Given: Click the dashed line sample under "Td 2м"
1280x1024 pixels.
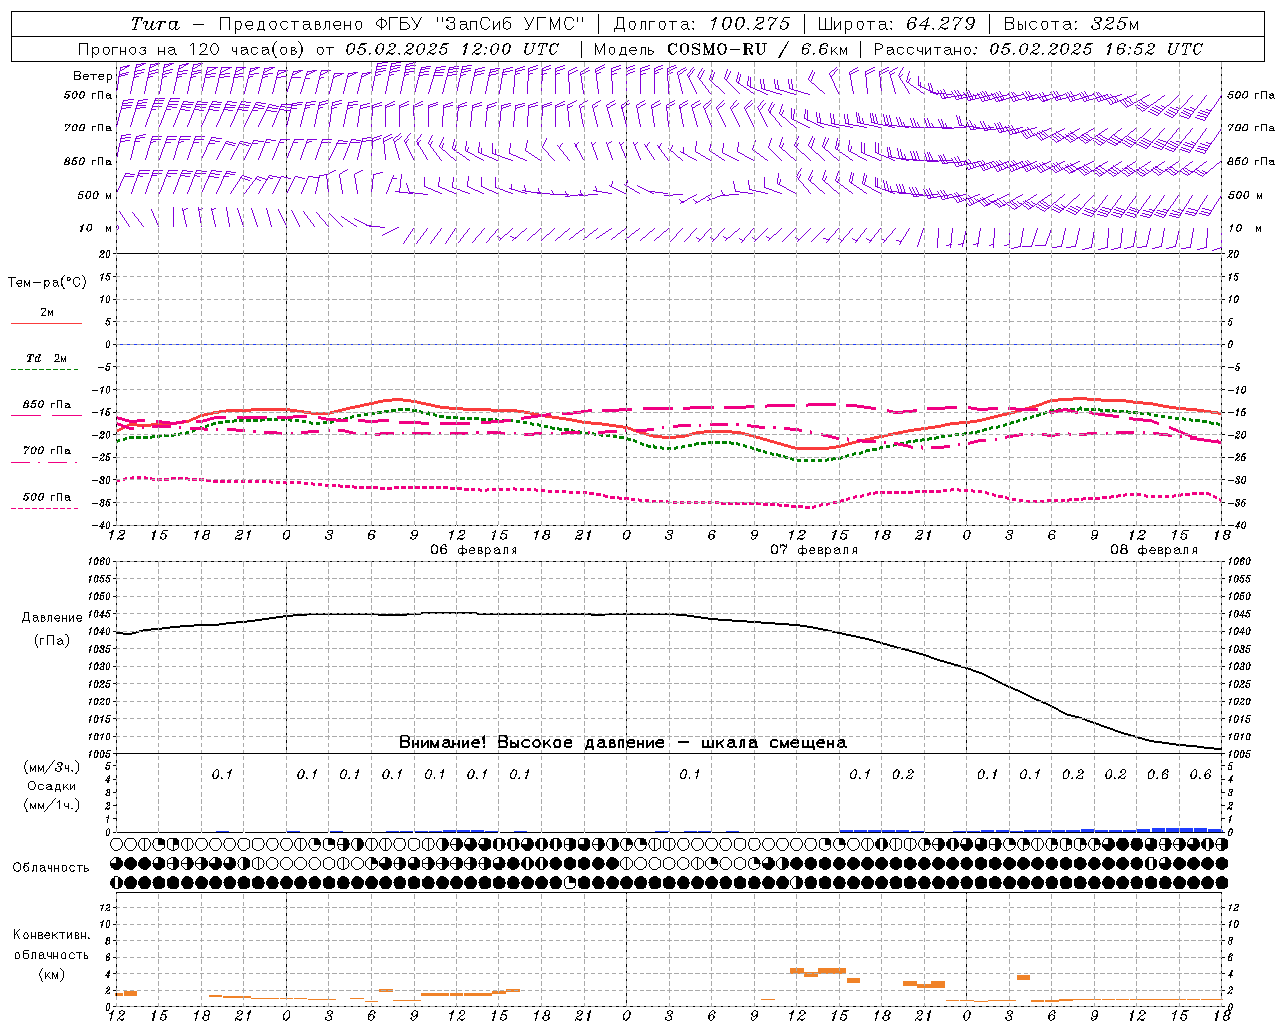Looking at the screenshot, I should [x=46, y=370].
